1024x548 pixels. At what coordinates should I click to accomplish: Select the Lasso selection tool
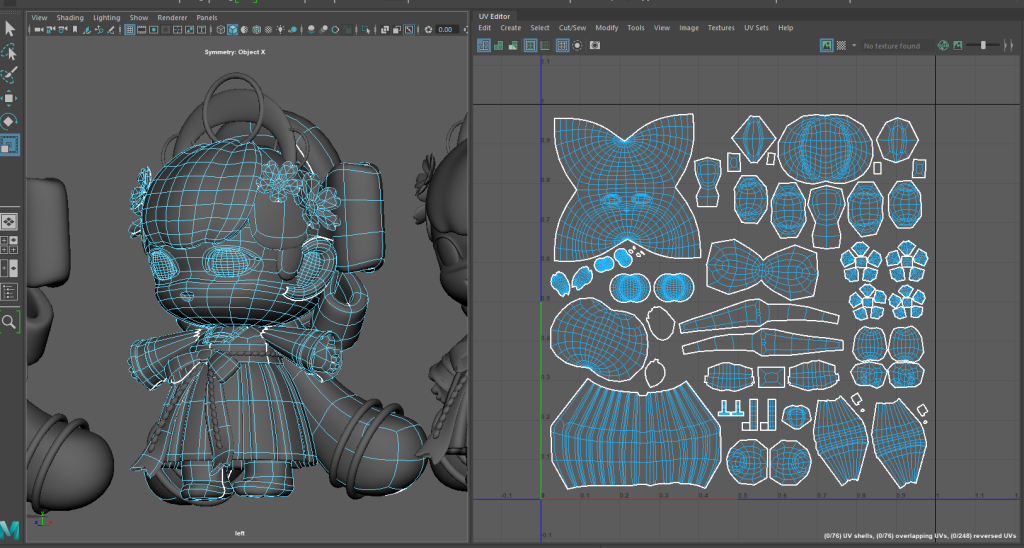pos(9,52)
